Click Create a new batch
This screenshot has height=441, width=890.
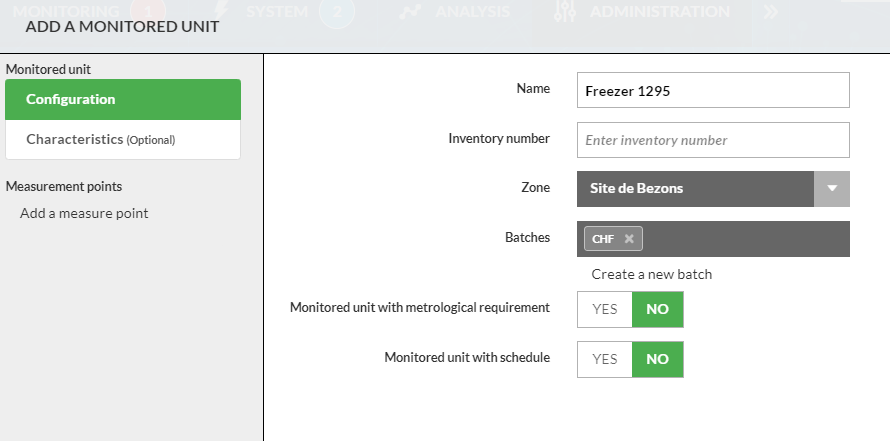[652, 275]
